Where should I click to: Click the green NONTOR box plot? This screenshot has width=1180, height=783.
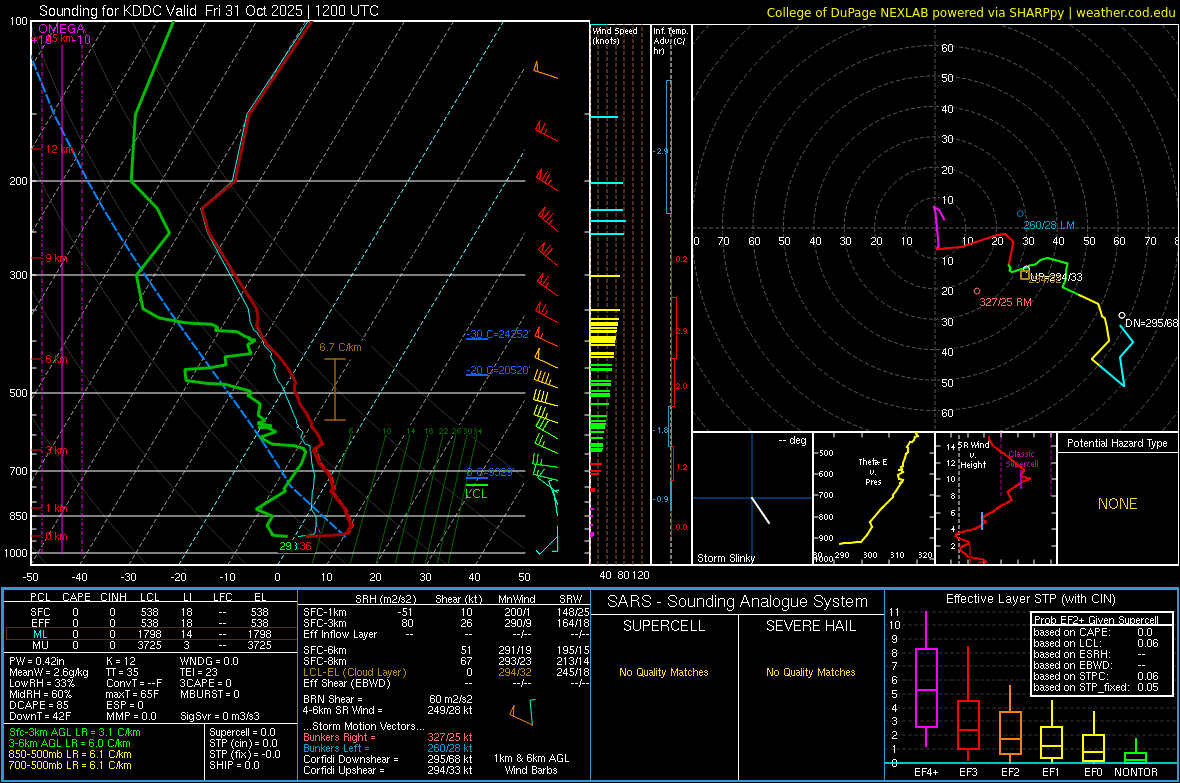(1135, 753)
